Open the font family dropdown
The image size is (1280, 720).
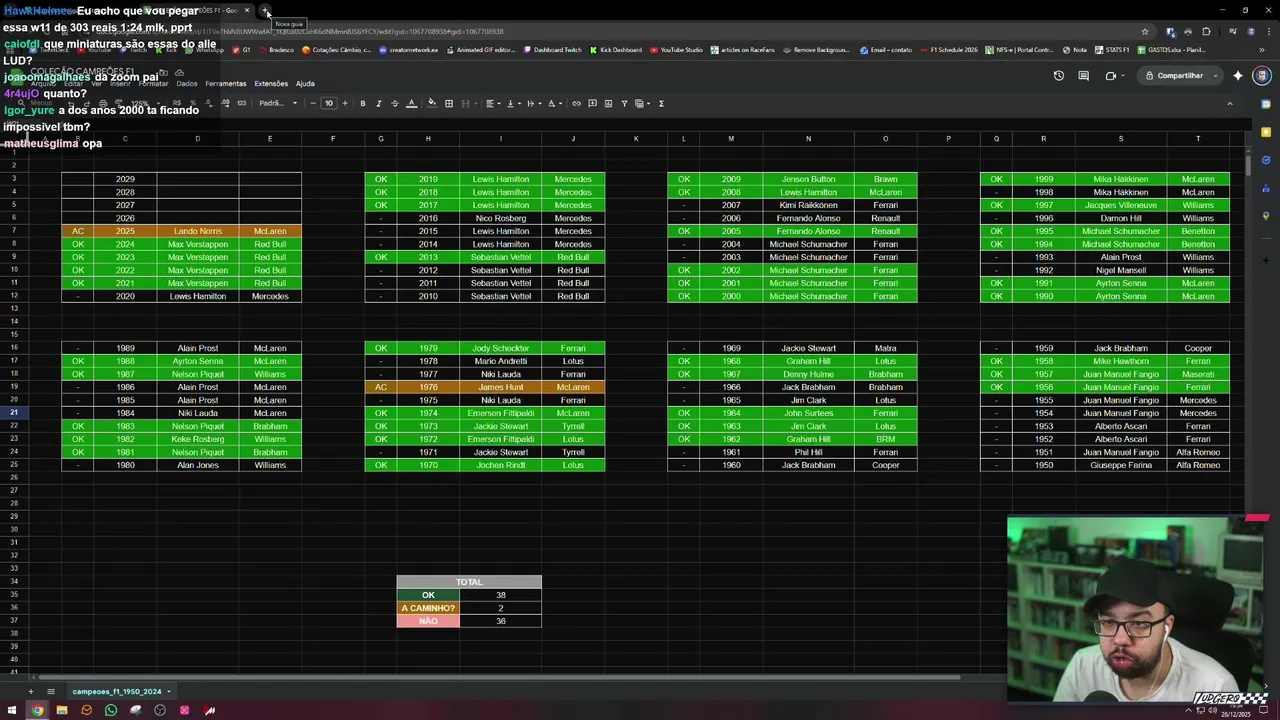pos(278,103)
